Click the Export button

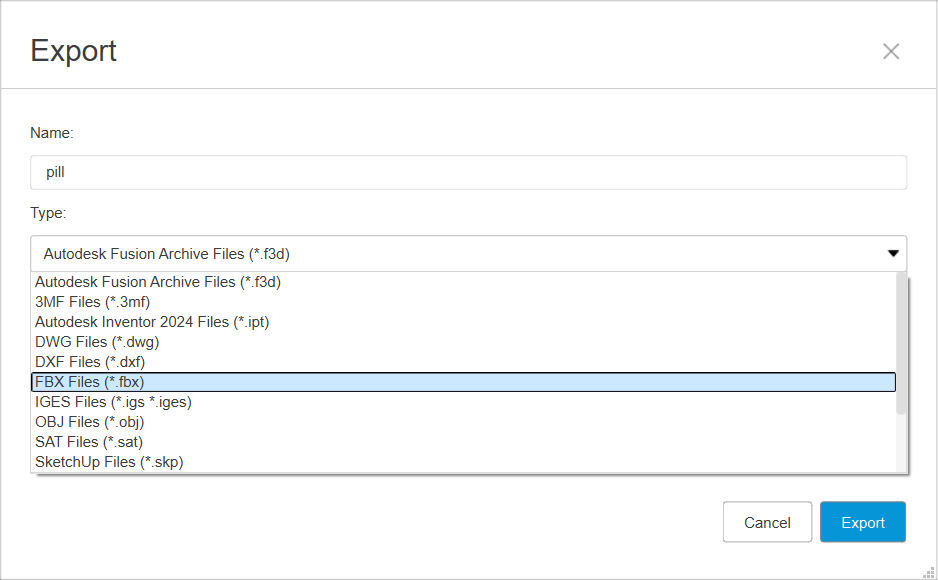pyautogui.click(x=862, y=521)
